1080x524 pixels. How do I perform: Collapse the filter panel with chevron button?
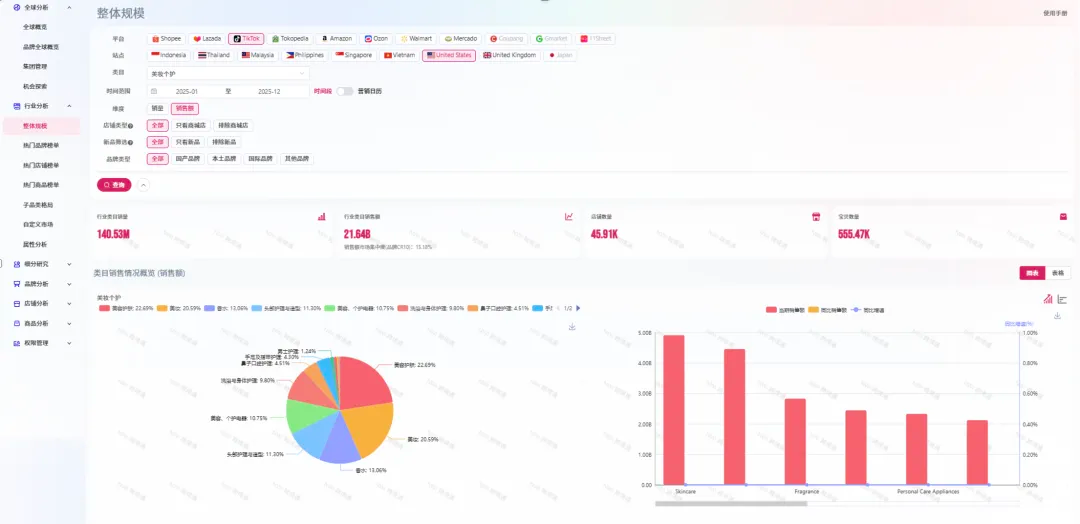click(143, 185)
